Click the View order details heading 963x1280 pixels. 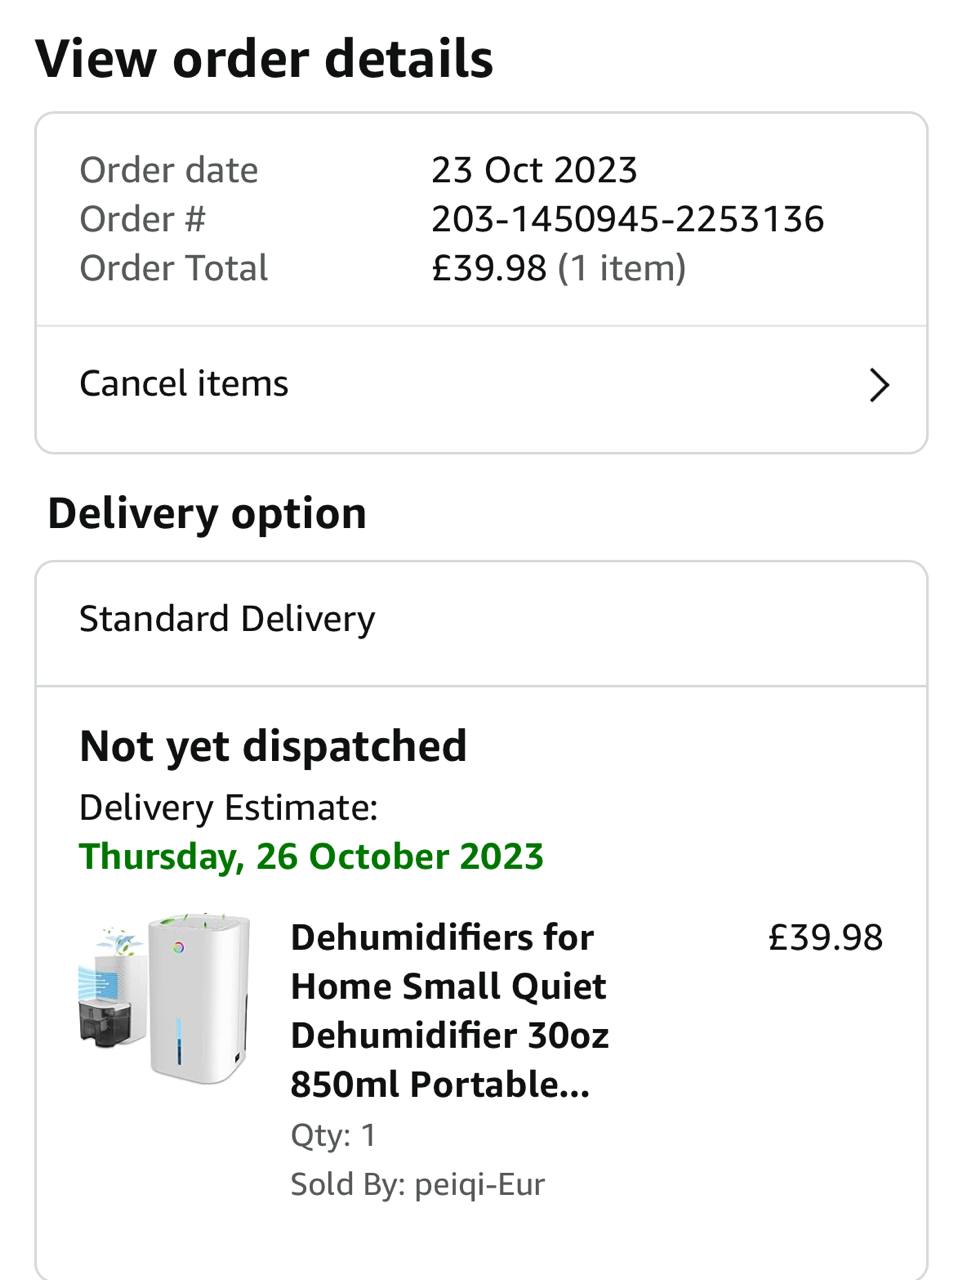[264, 58]
